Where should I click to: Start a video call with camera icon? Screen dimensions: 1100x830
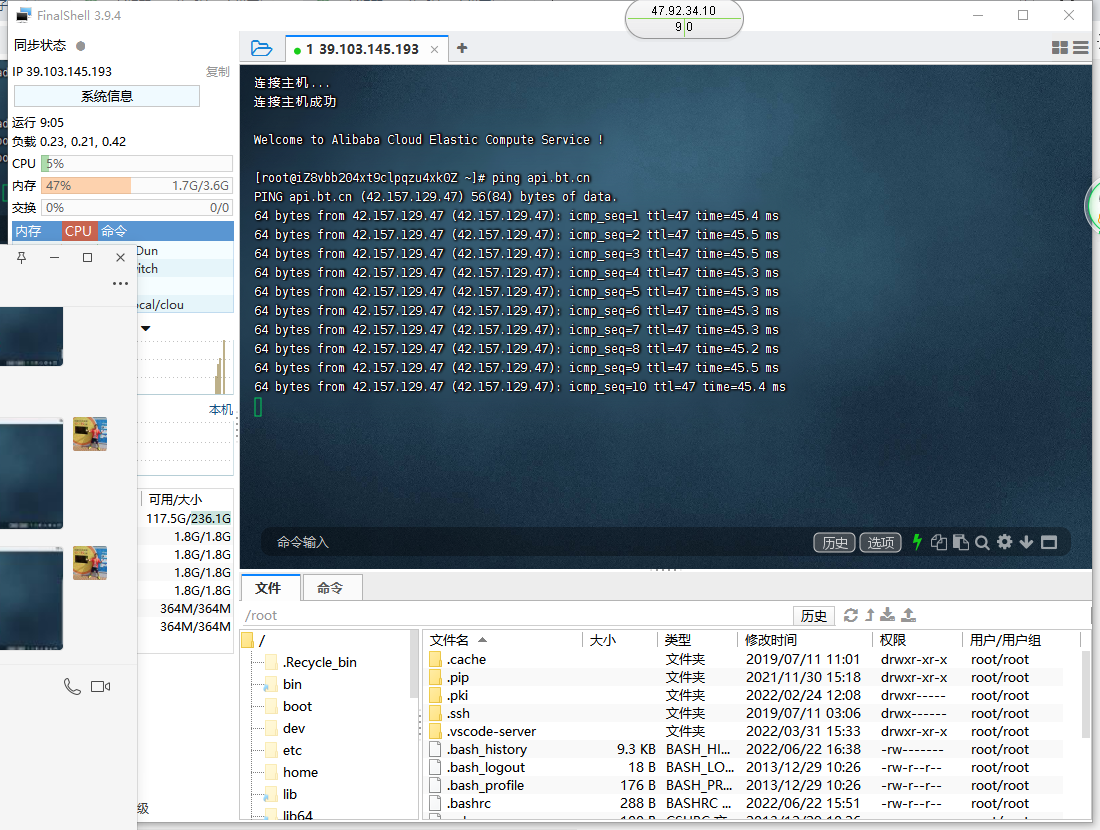pos(100,686)
